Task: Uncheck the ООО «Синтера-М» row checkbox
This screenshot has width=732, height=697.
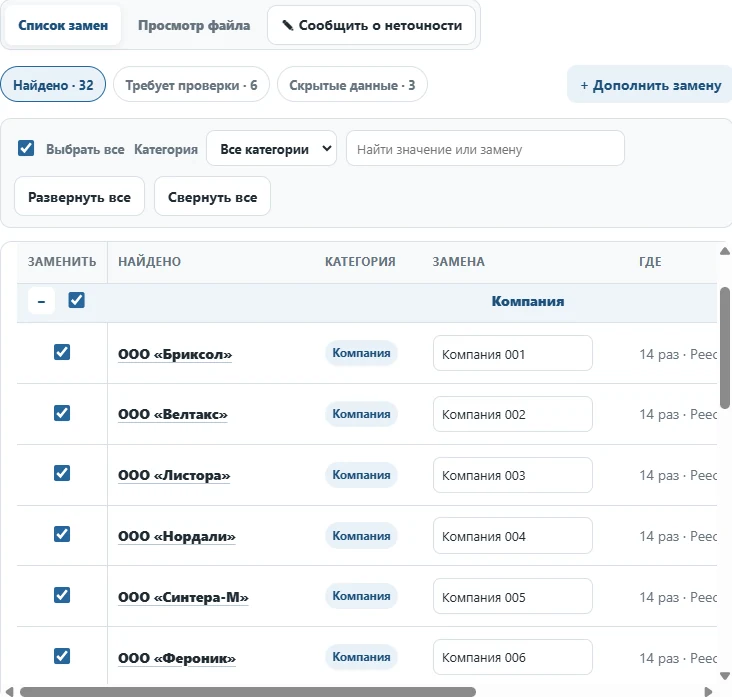Action: (62, 595)
